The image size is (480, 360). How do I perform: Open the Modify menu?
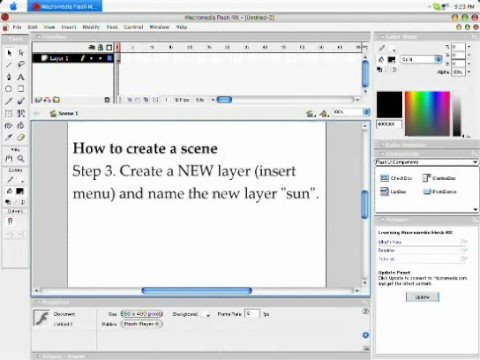point(91,27)
